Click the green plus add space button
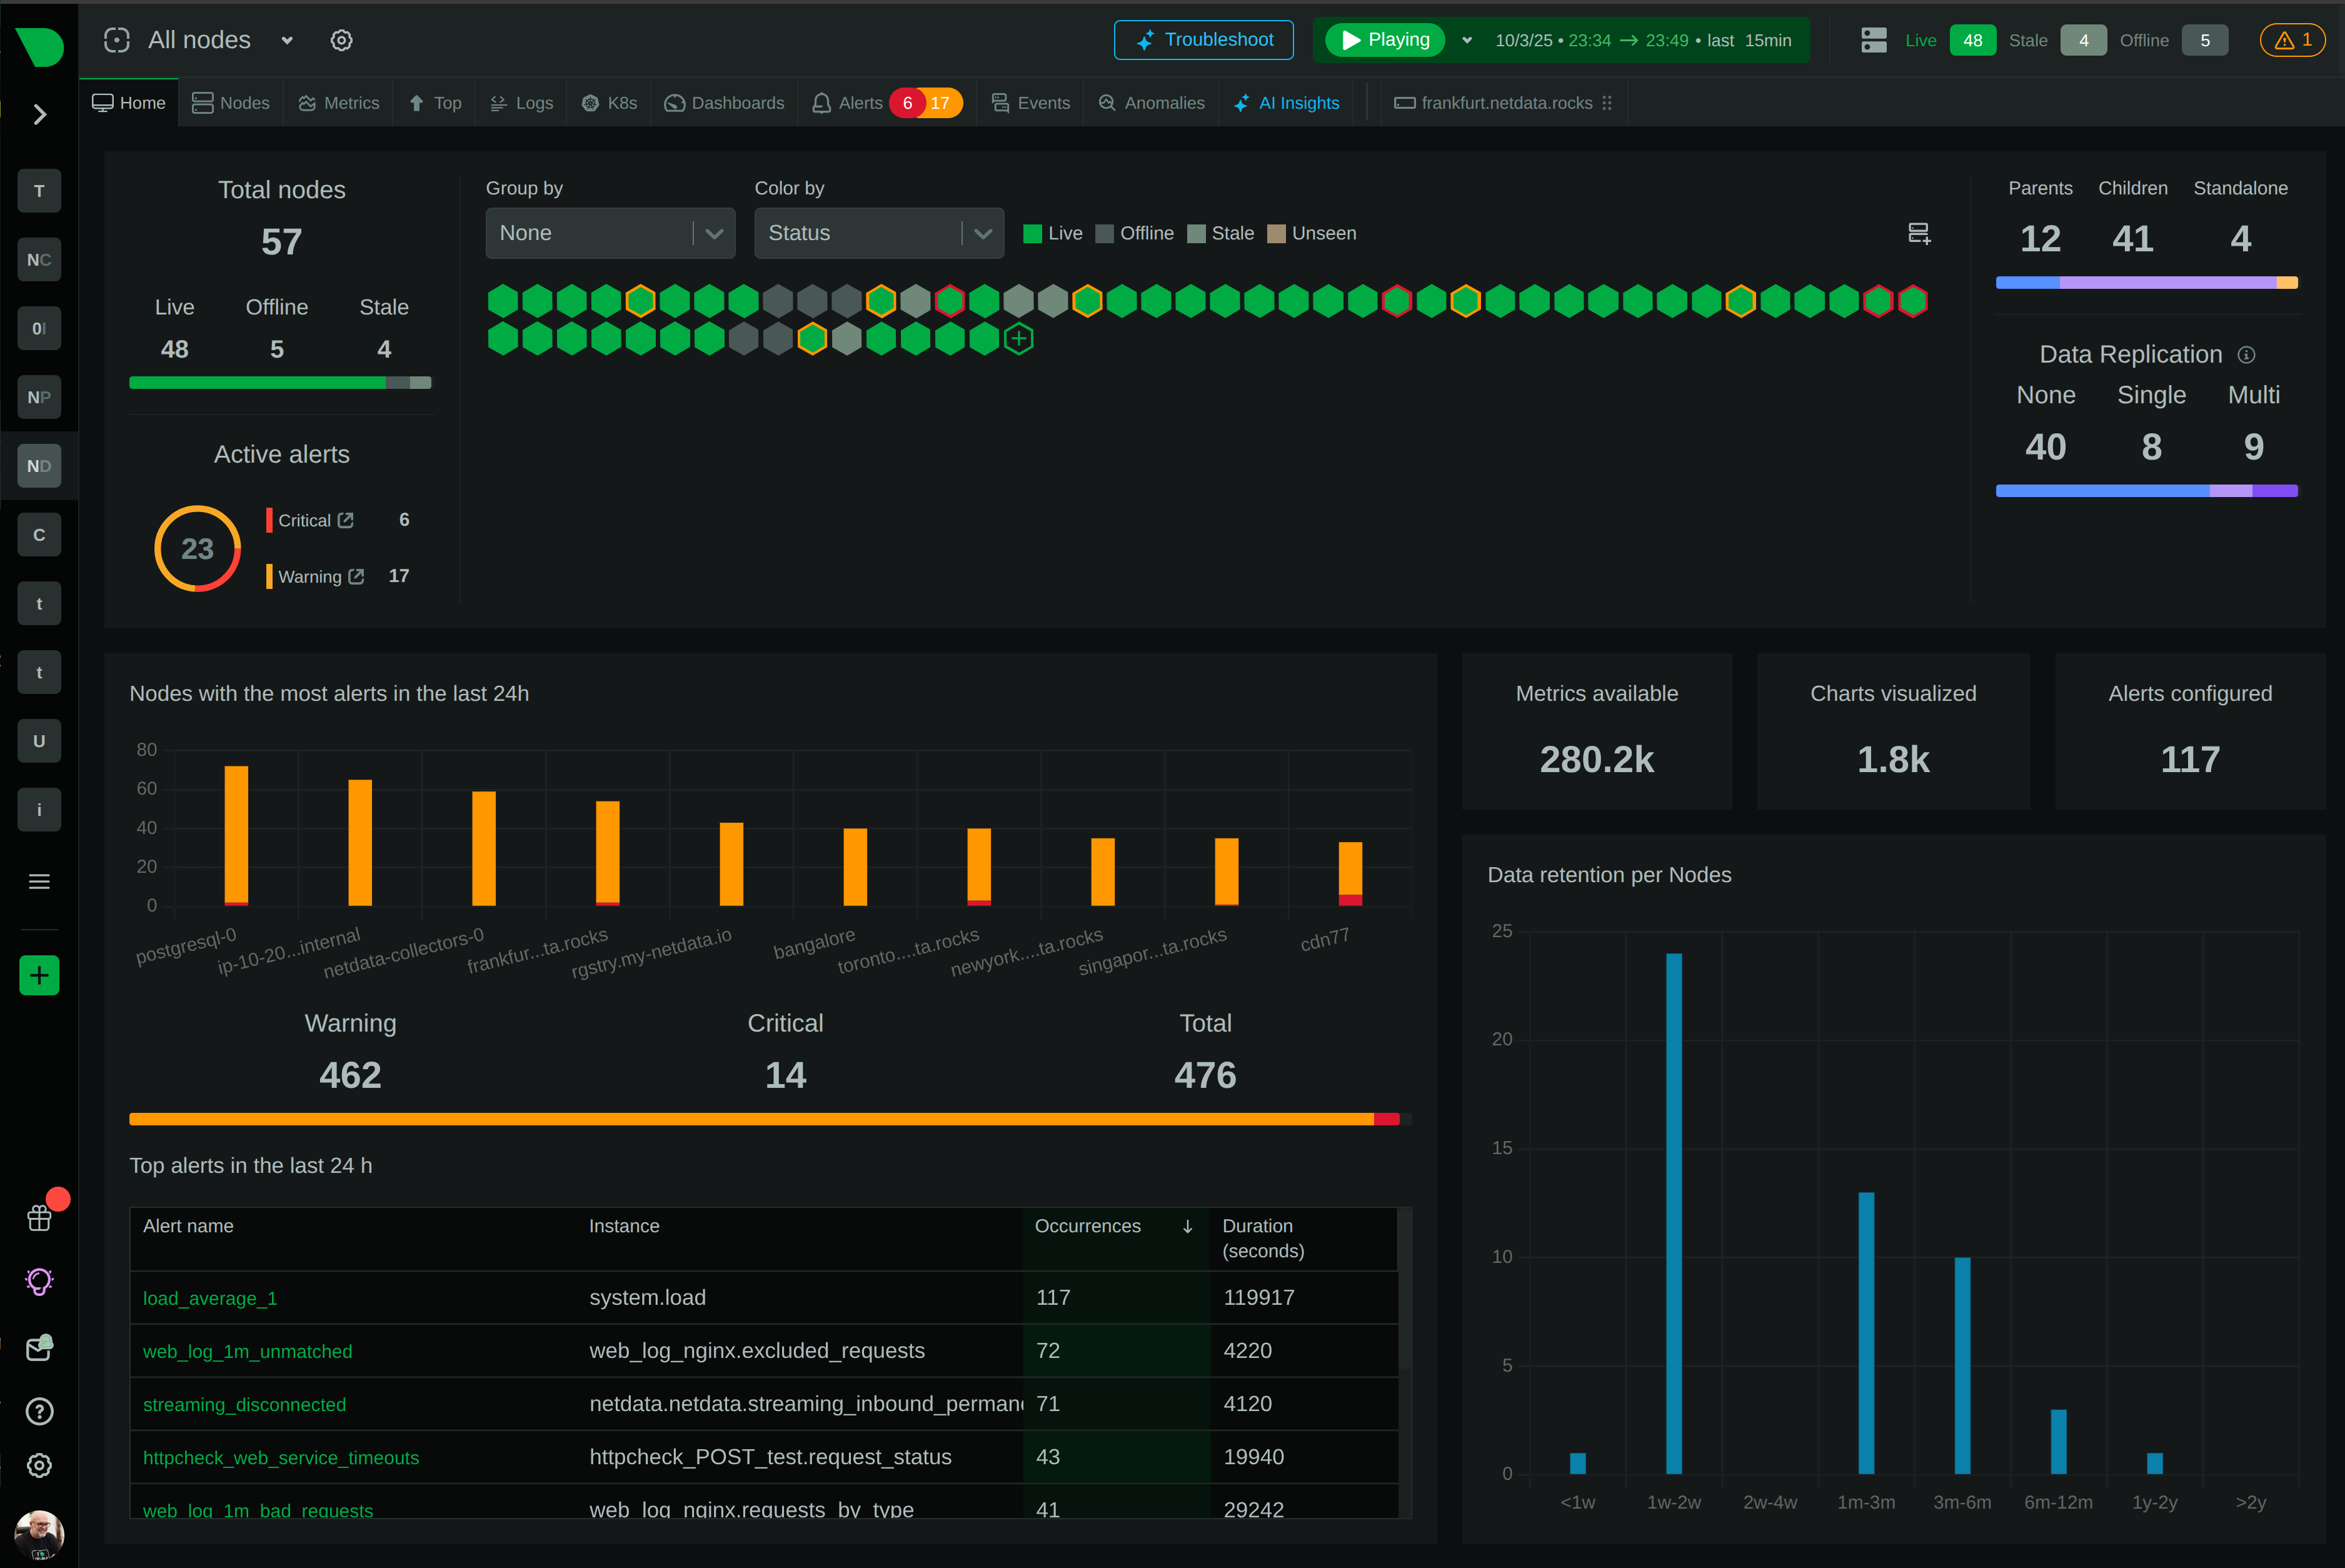The height and width of the screenshot is (1568, 2345). 40,975
